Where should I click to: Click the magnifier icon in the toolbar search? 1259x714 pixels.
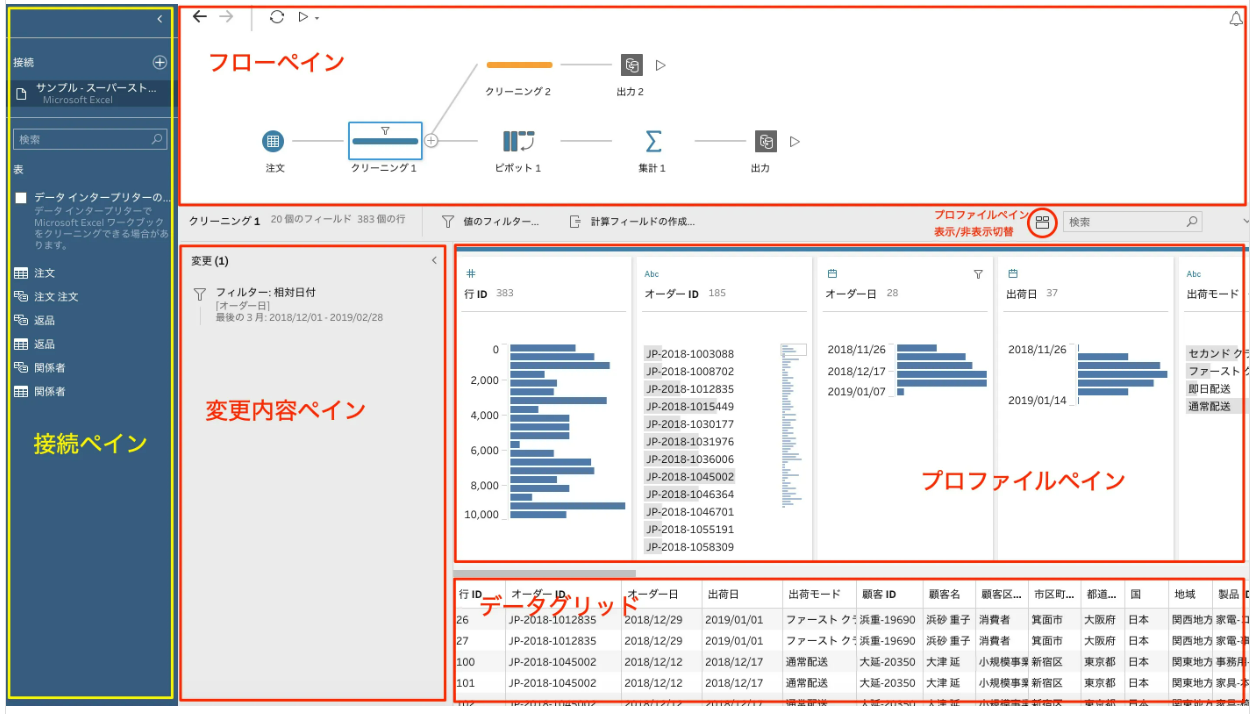coord(1192,222)
